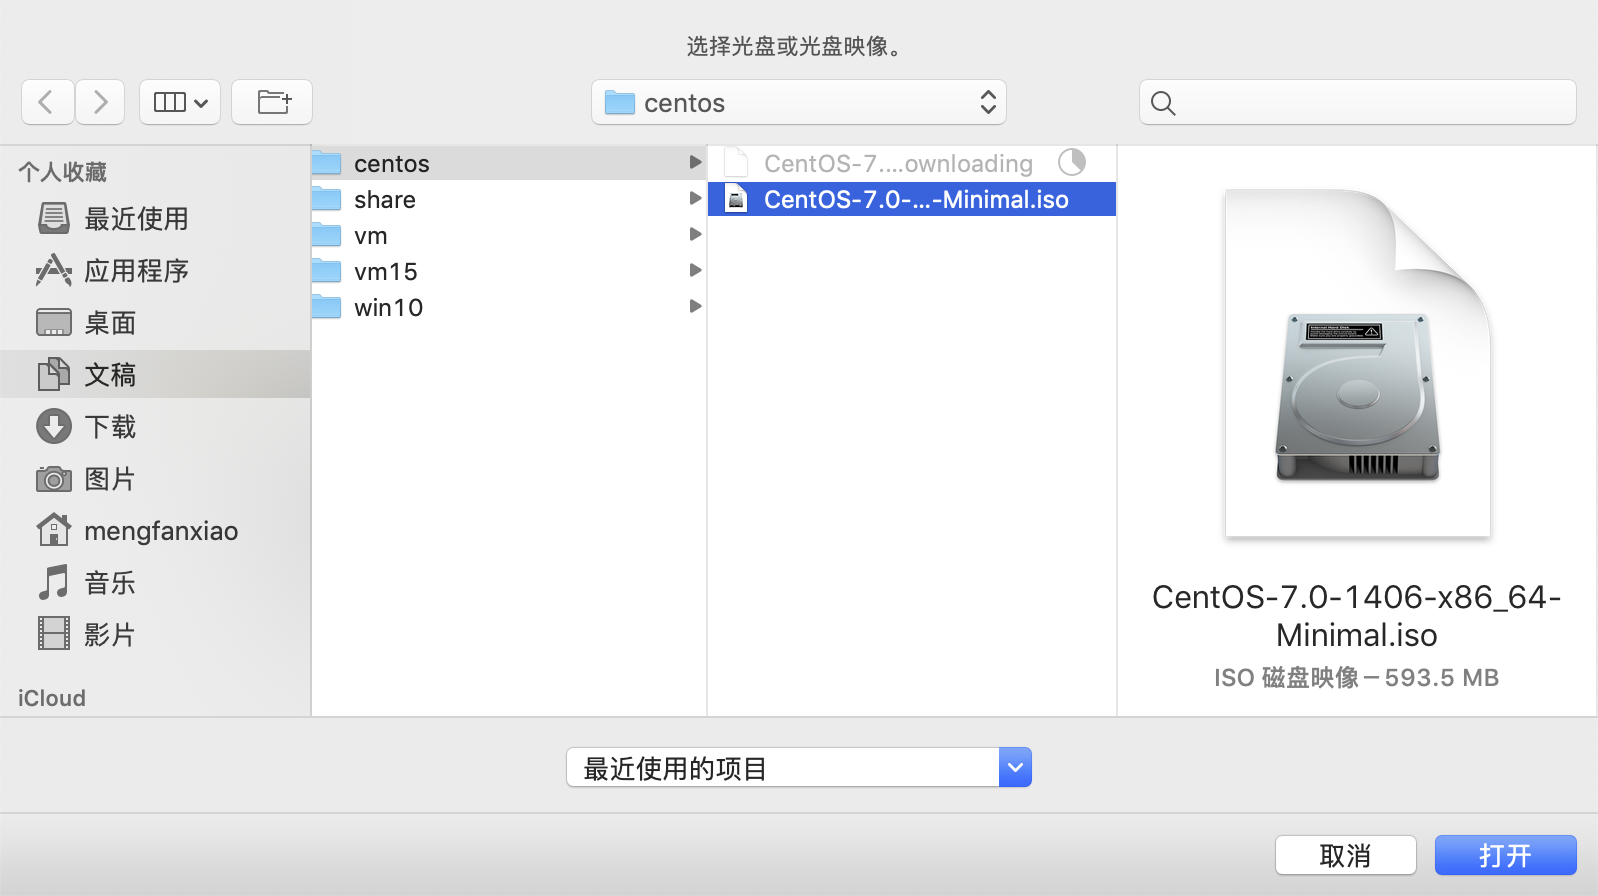
Task: Open 下载 folder in the sidebar
Action: click(110, 427)
